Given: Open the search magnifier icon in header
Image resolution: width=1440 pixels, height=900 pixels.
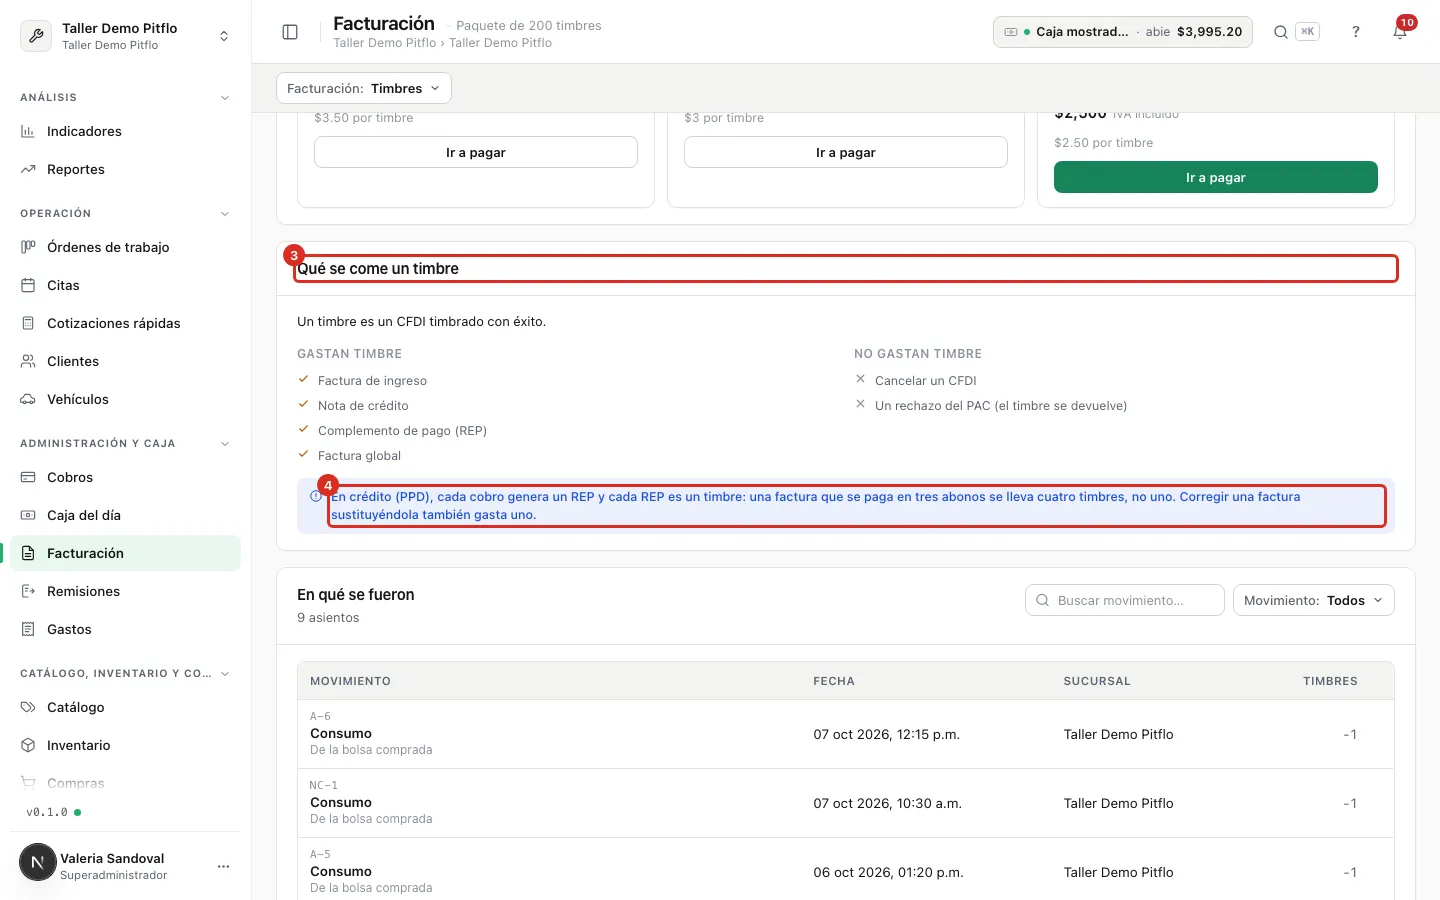Looking at the screenshot, I should [1280, 32].
